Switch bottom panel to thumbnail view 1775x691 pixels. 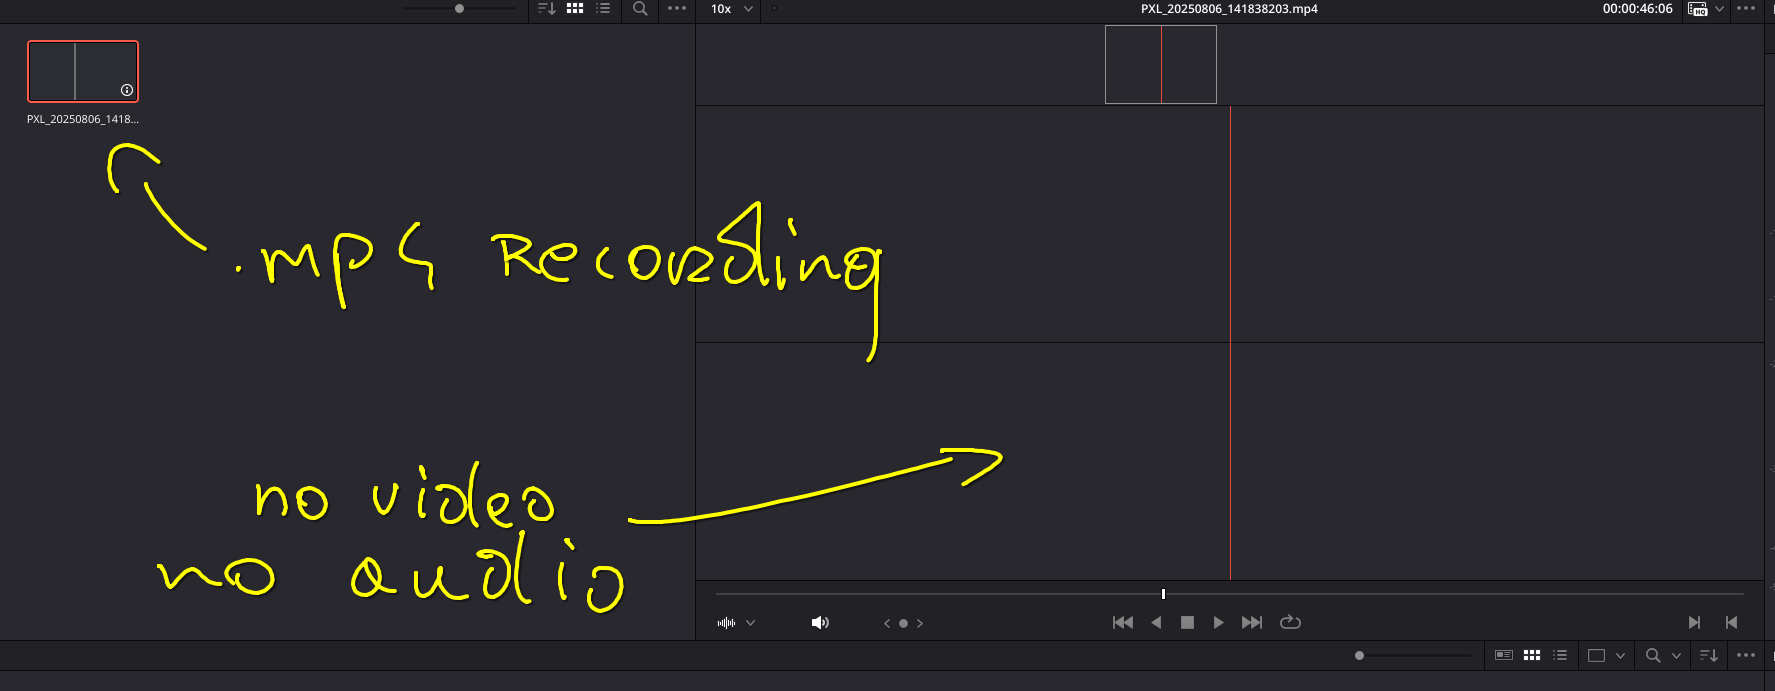pyautogui.click(x=1532, y=655)
